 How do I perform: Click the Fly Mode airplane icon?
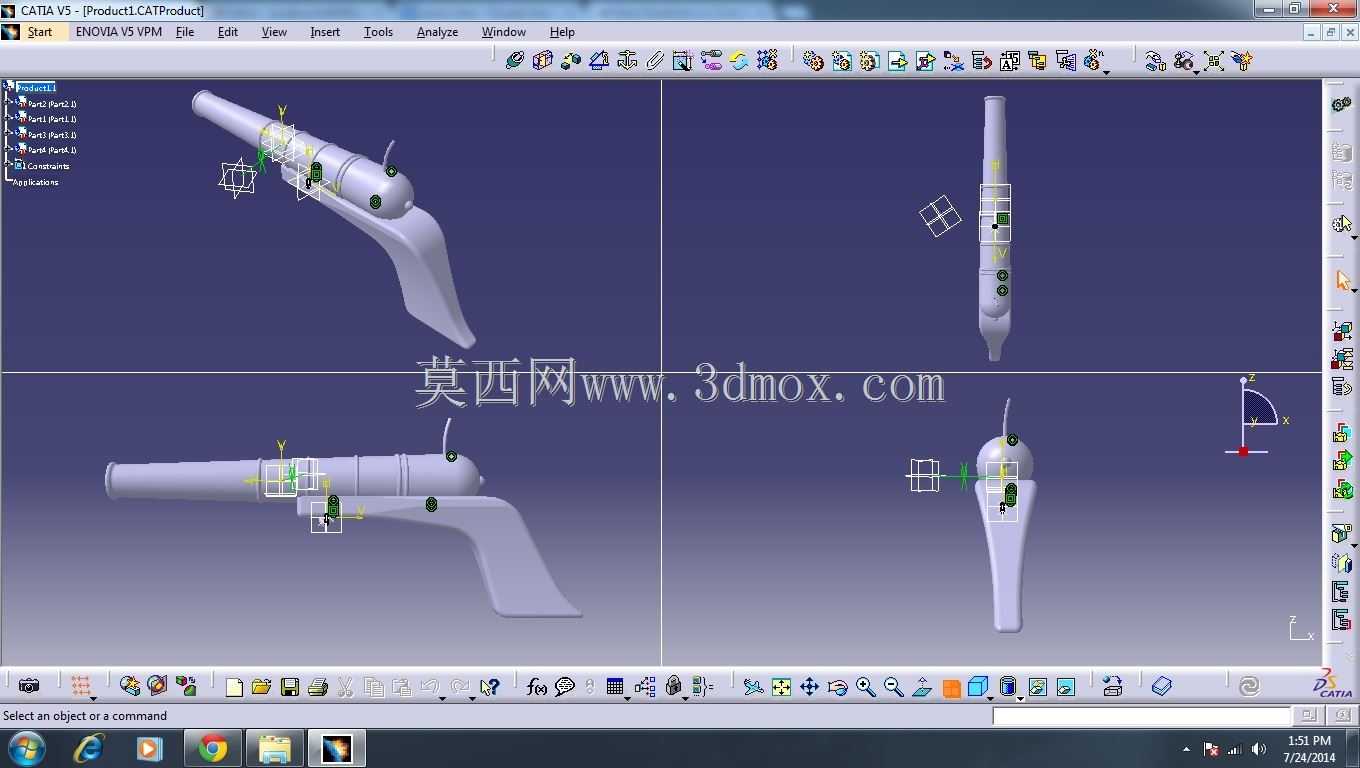(x=753, y=687)
